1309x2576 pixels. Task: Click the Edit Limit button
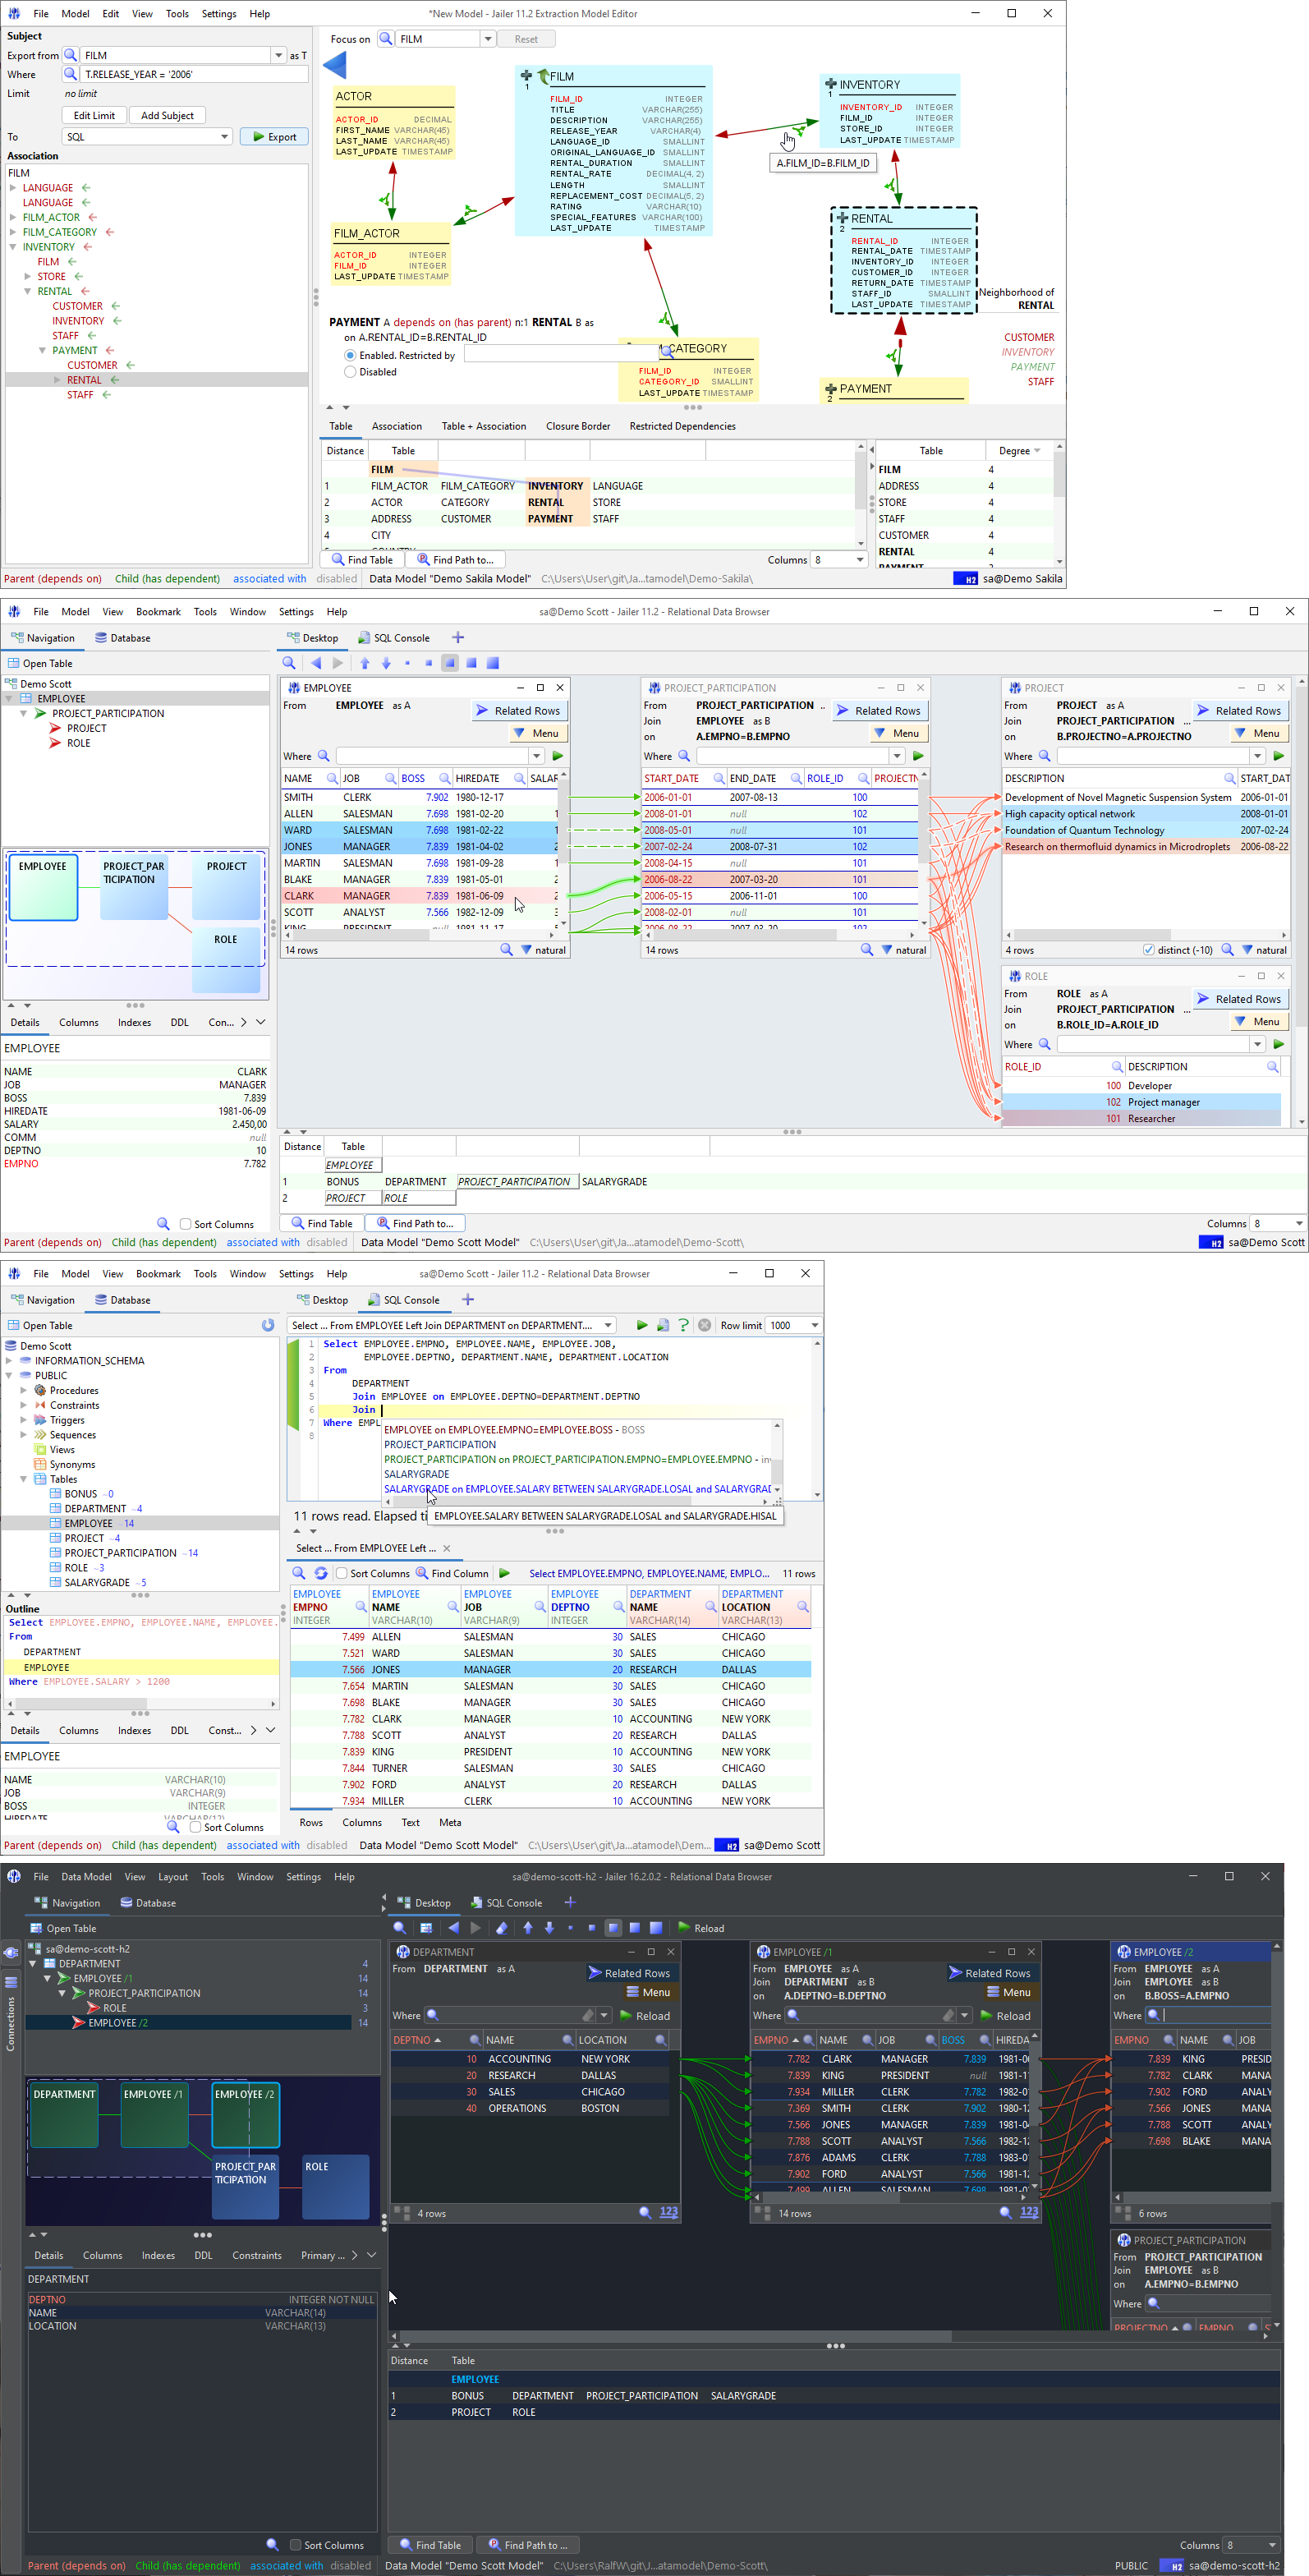(94, 116)
